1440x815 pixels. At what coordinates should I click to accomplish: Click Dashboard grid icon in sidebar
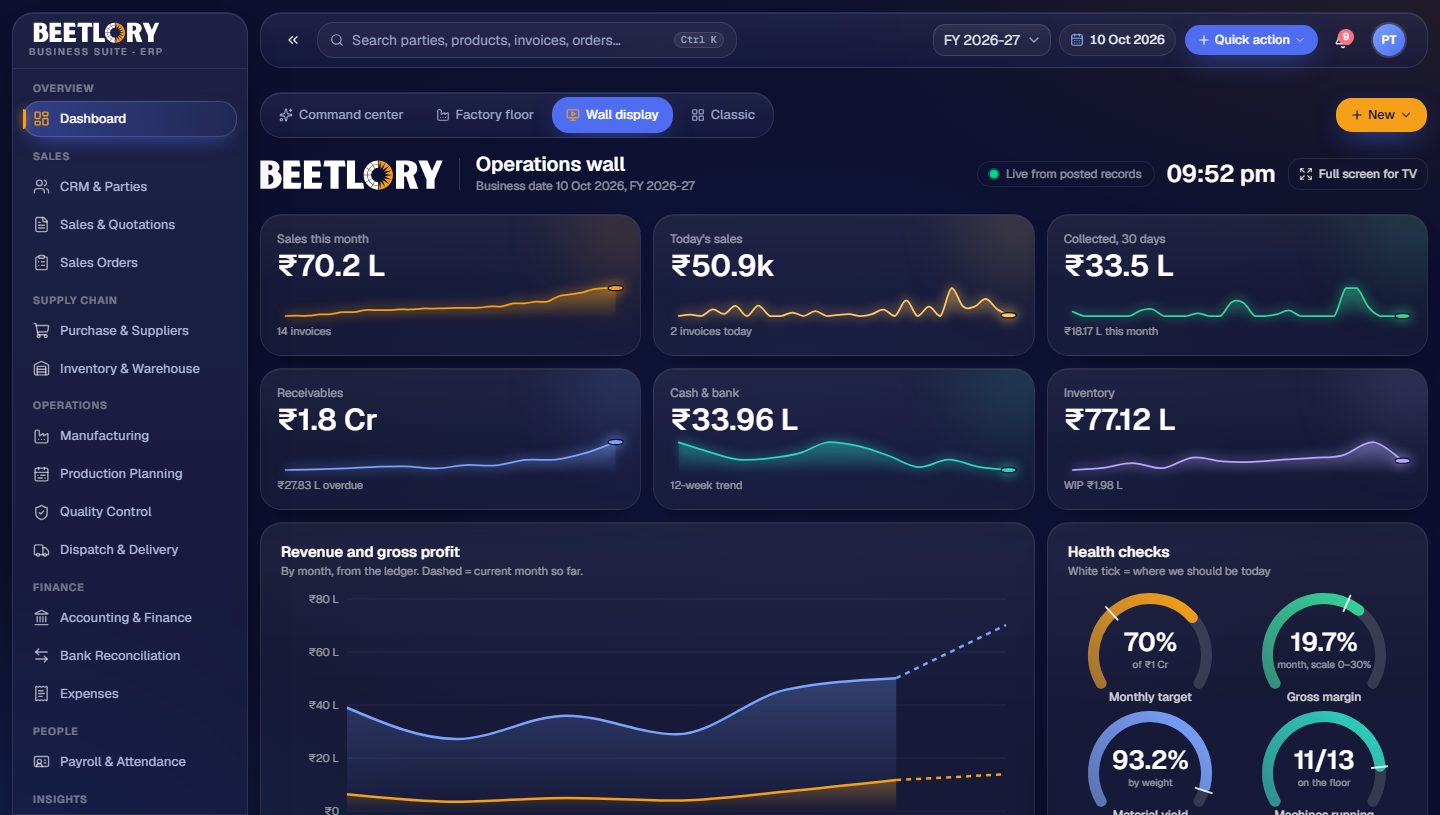(x=41, y=118)
